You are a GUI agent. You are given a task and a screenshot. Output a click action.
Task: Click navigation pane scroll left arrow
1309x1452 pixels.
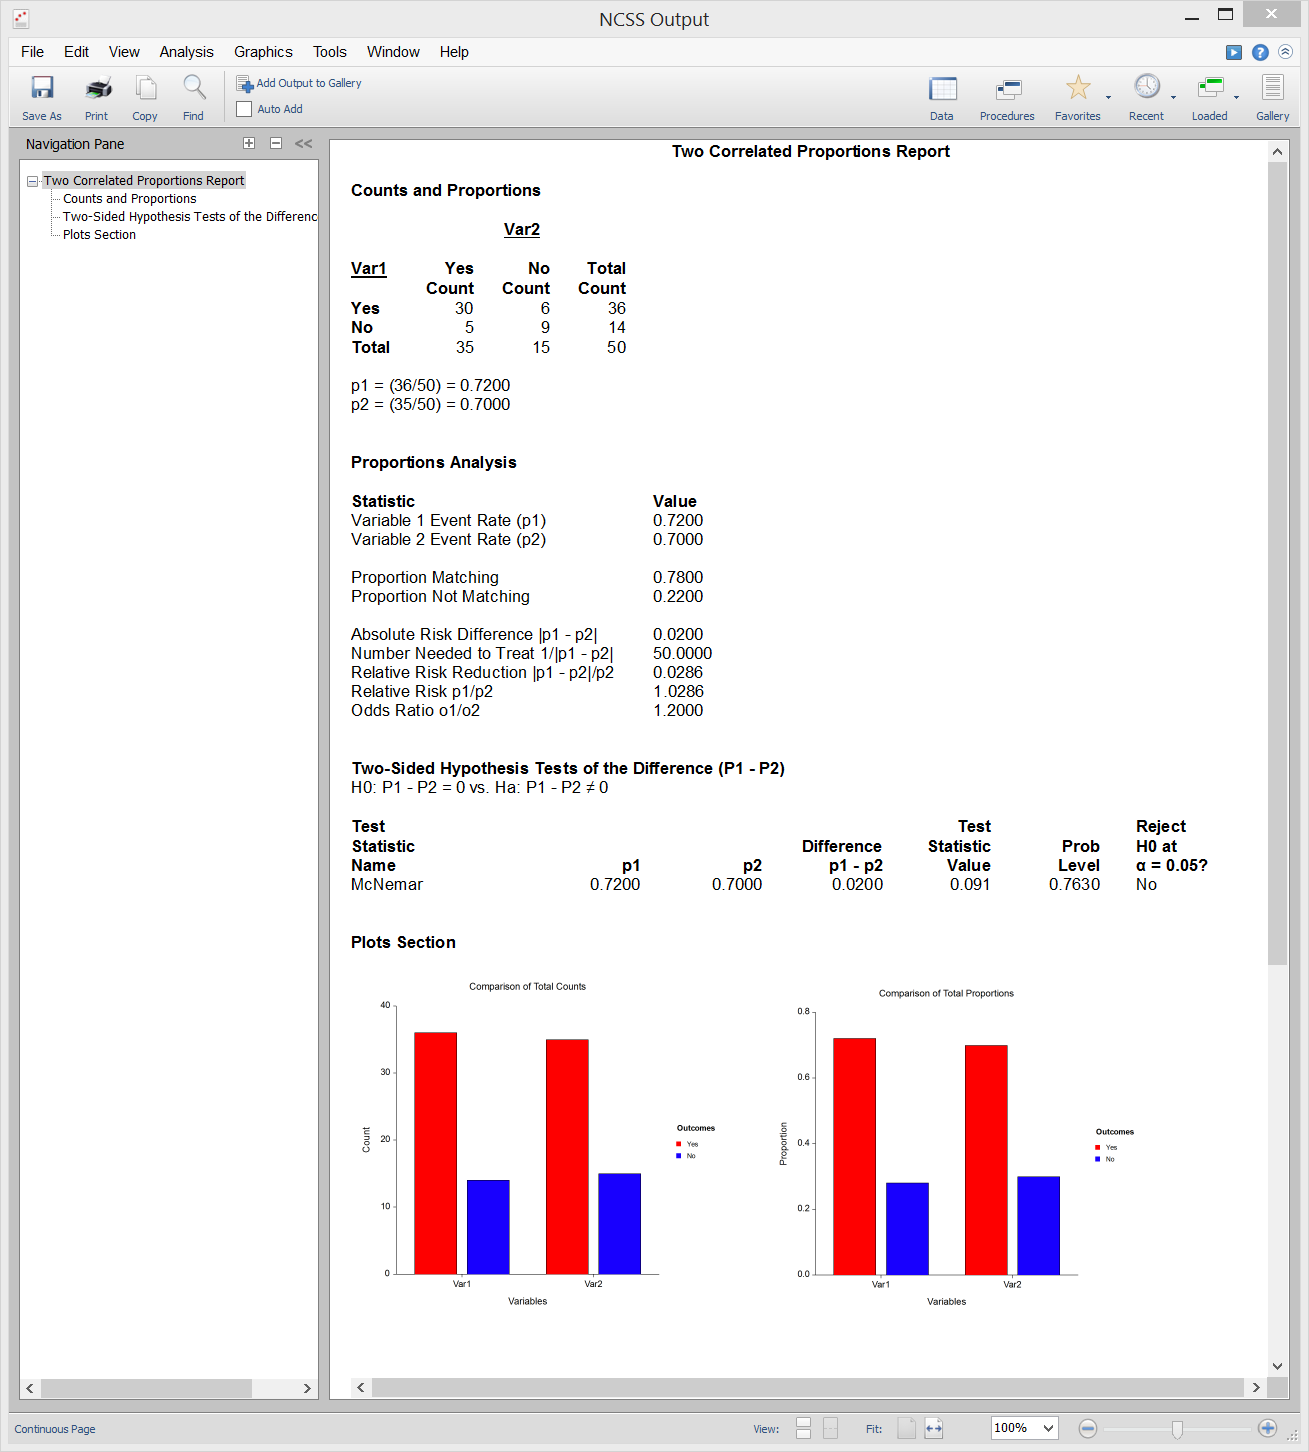coord(30,1388)
